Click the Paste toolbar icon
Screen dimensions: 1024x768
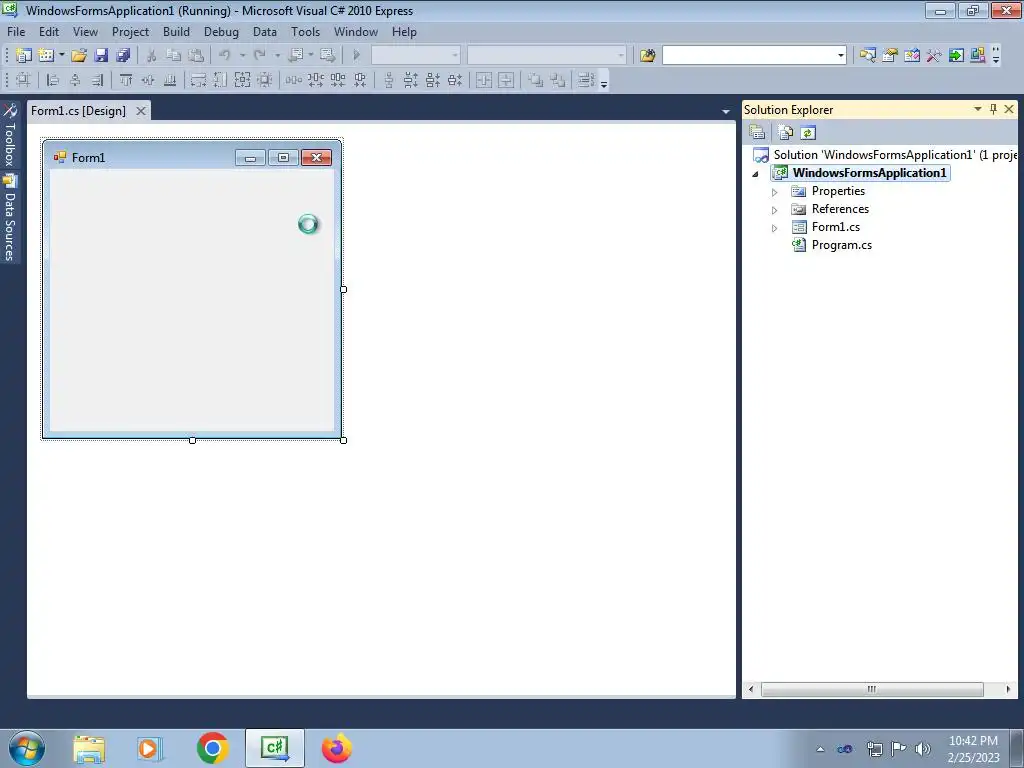(x=195, y=56)
